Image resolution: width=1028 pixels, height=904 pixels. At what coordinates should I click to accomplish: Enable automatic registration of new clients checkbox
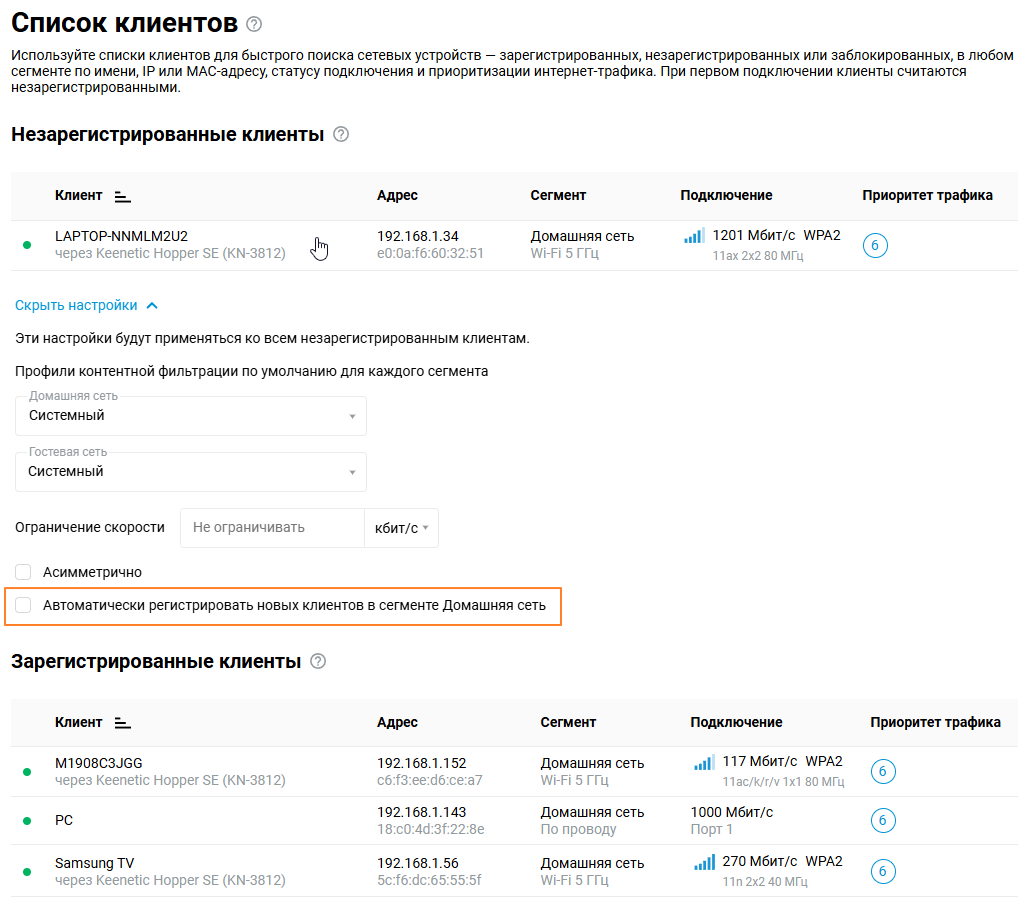24,605
